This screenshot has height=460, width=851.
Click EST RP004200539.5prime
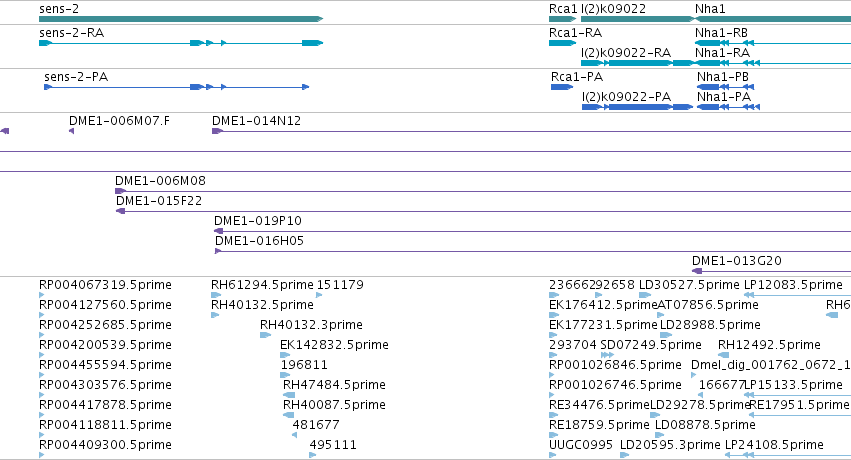coord(105,344)
